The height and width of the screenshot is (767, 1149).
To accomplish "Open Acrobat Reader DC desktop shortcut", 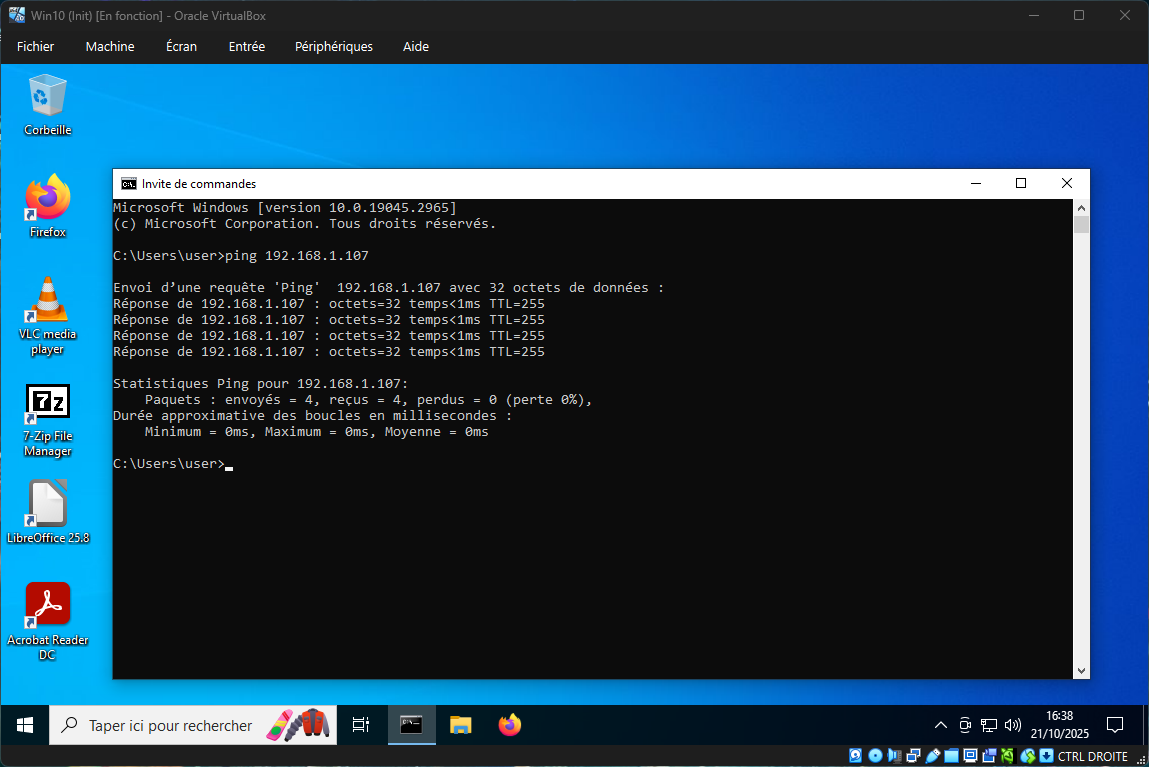I will (47, 606).
